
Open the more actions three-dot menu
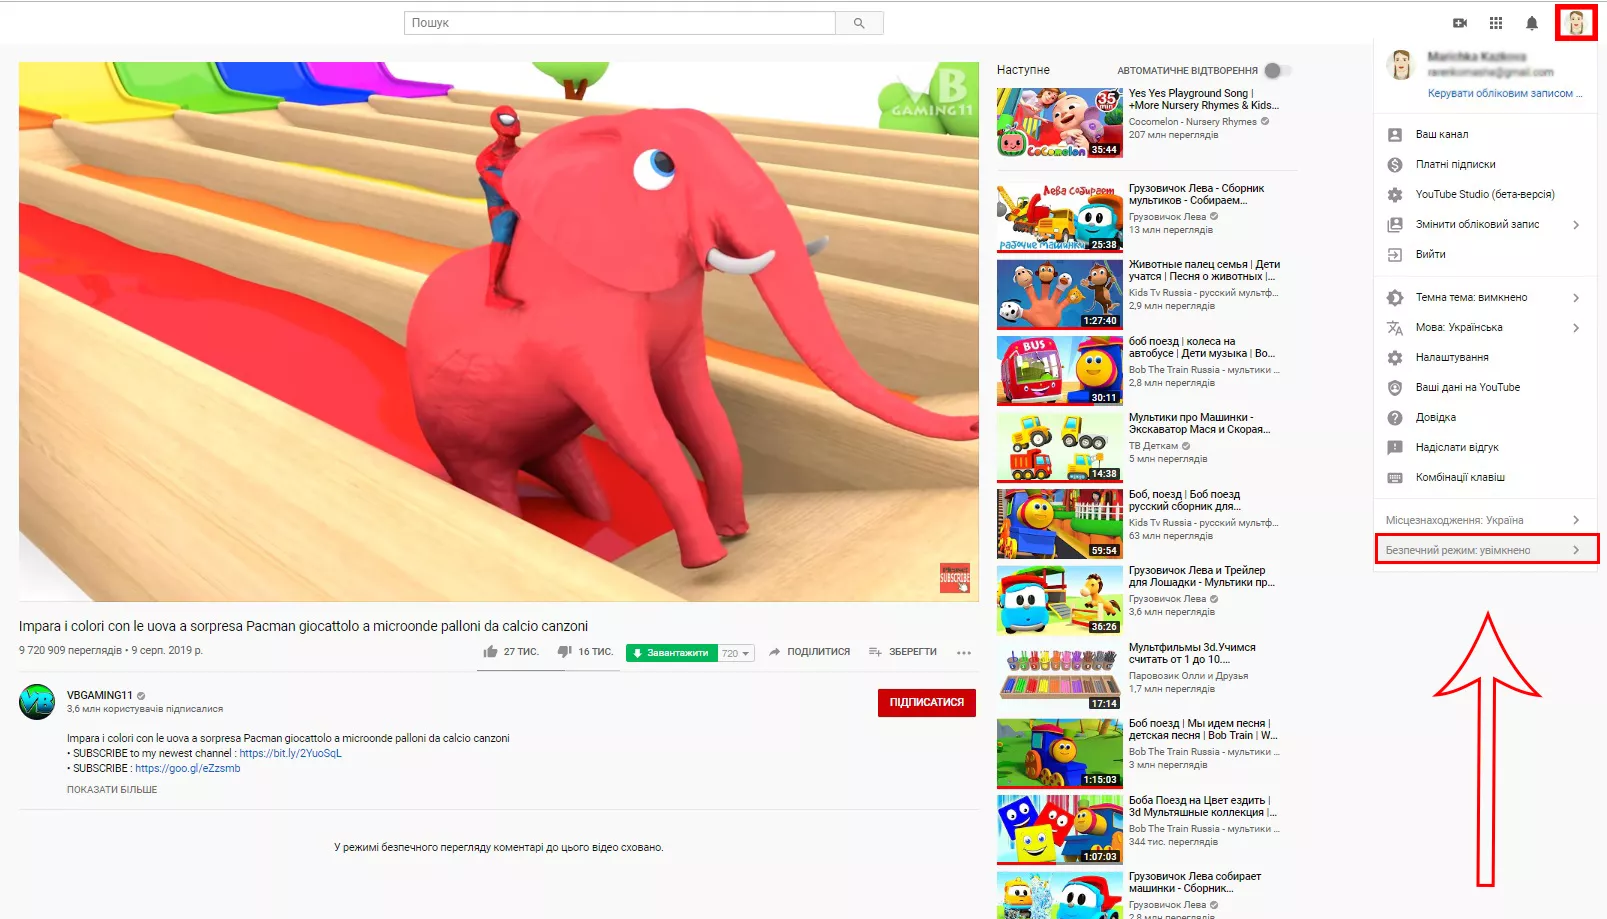pos(964,652)
